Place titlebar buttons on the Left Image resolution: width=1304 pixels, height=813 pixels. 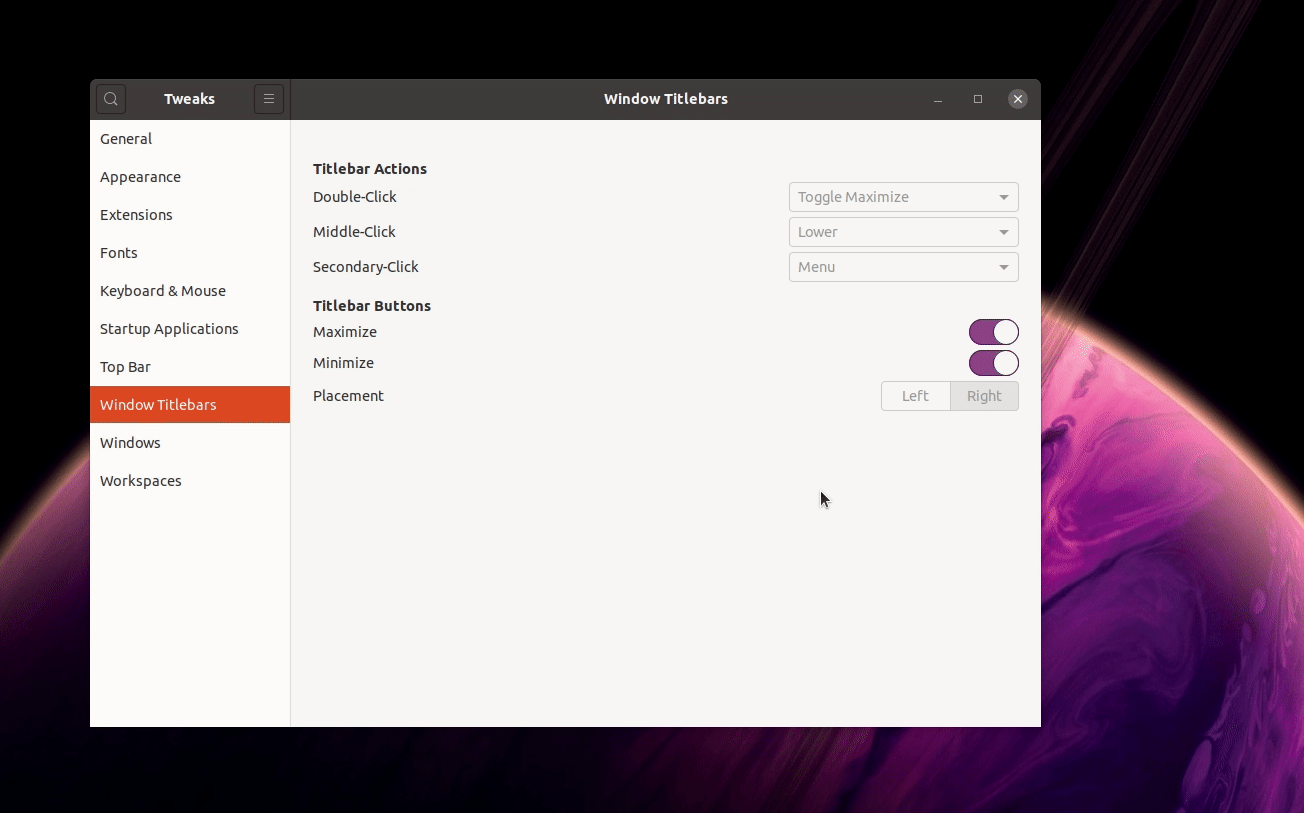coord(915,395)
